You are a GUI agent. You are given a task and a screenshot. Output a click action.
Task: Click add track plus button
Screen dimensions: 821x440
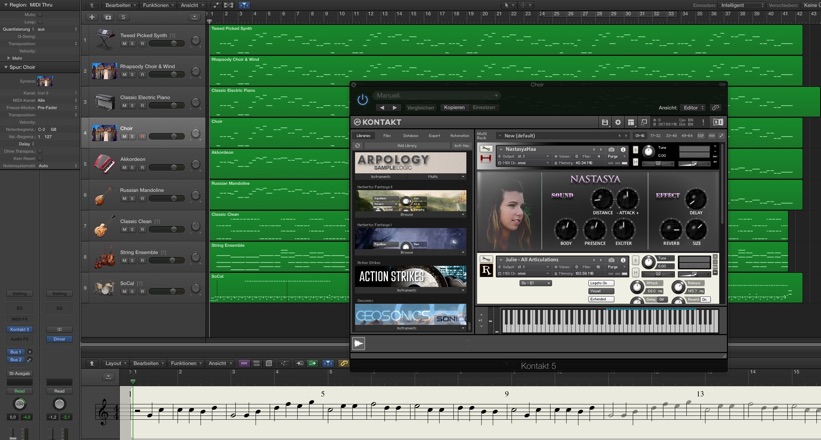click(x=92, y=17)
